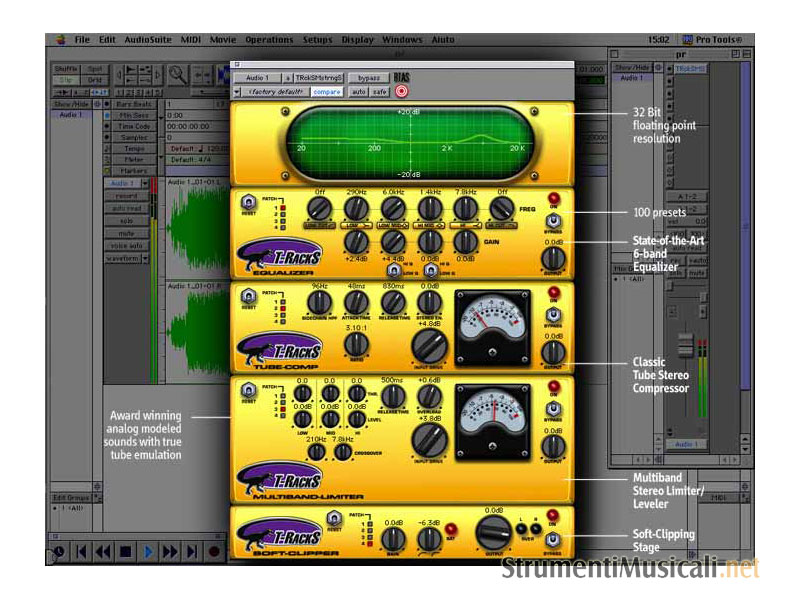
Task: Click the Equalizer reset button
Action: (x=248, y=204)
